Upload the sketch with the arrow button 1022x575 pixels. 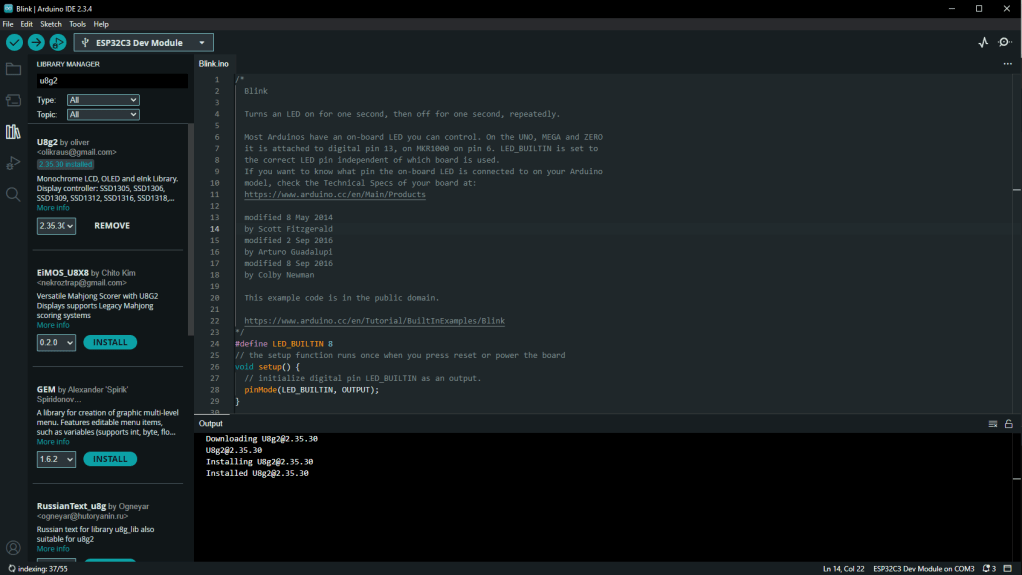coord(36,42)
